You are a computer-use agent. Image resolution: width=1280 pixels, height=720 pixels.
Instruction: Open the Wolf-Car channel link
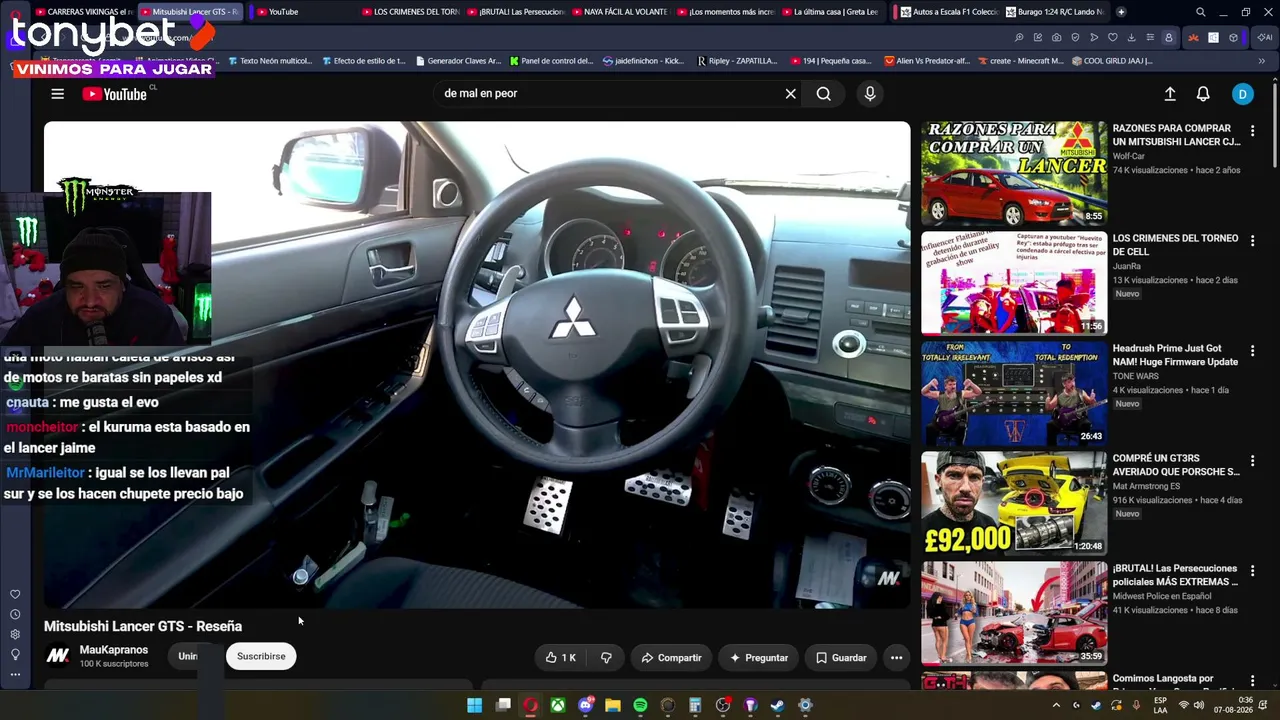(x=1129, y=156)
